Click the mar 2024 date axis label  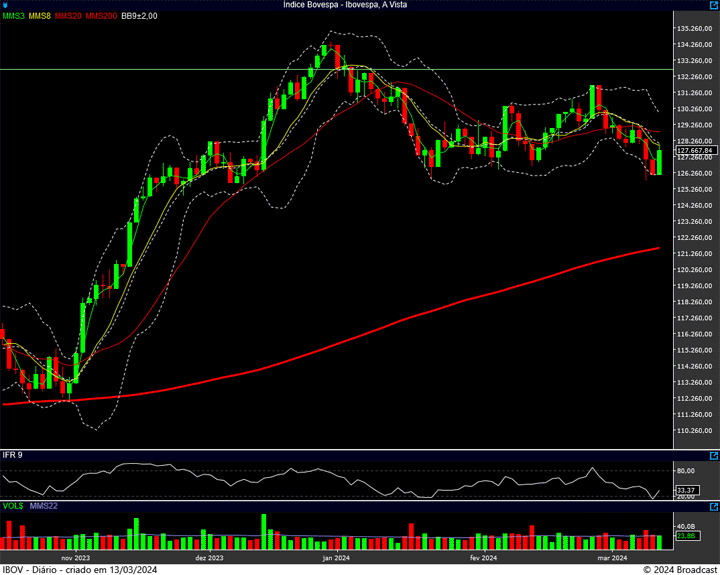tap(612, 557)
